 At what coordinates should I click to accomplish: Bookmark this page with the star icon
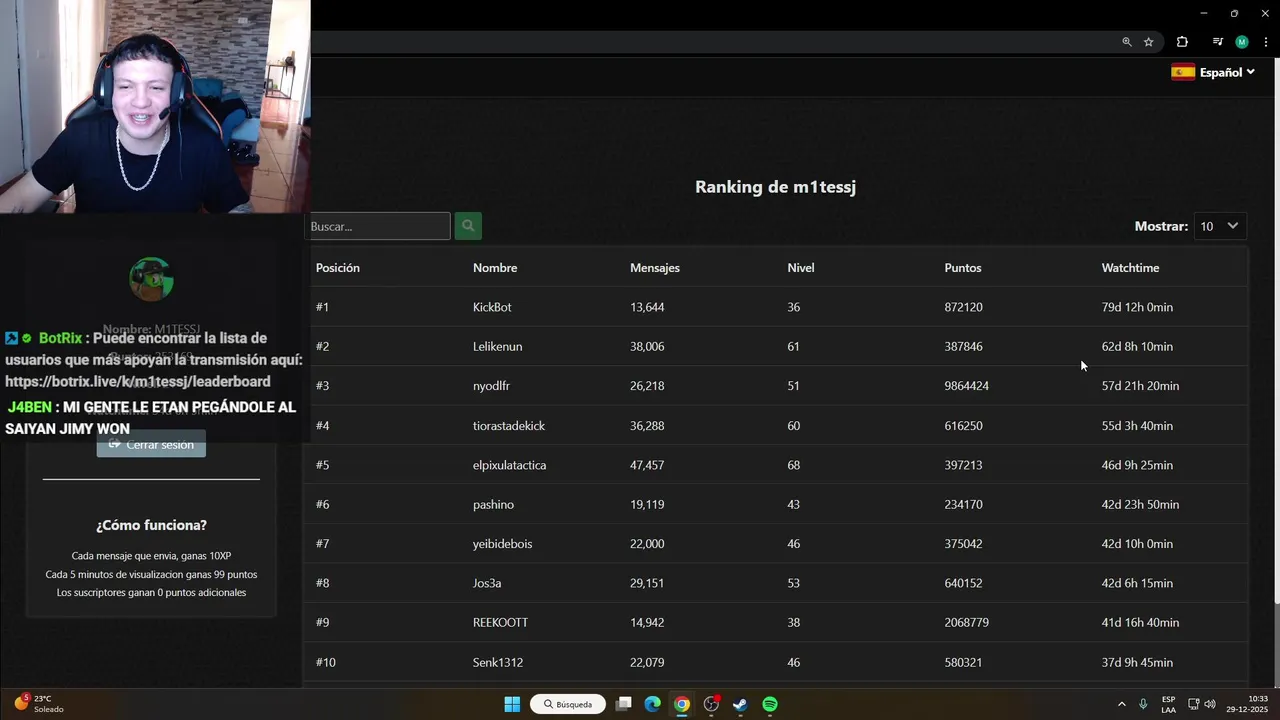click(x=1149, y=42)
